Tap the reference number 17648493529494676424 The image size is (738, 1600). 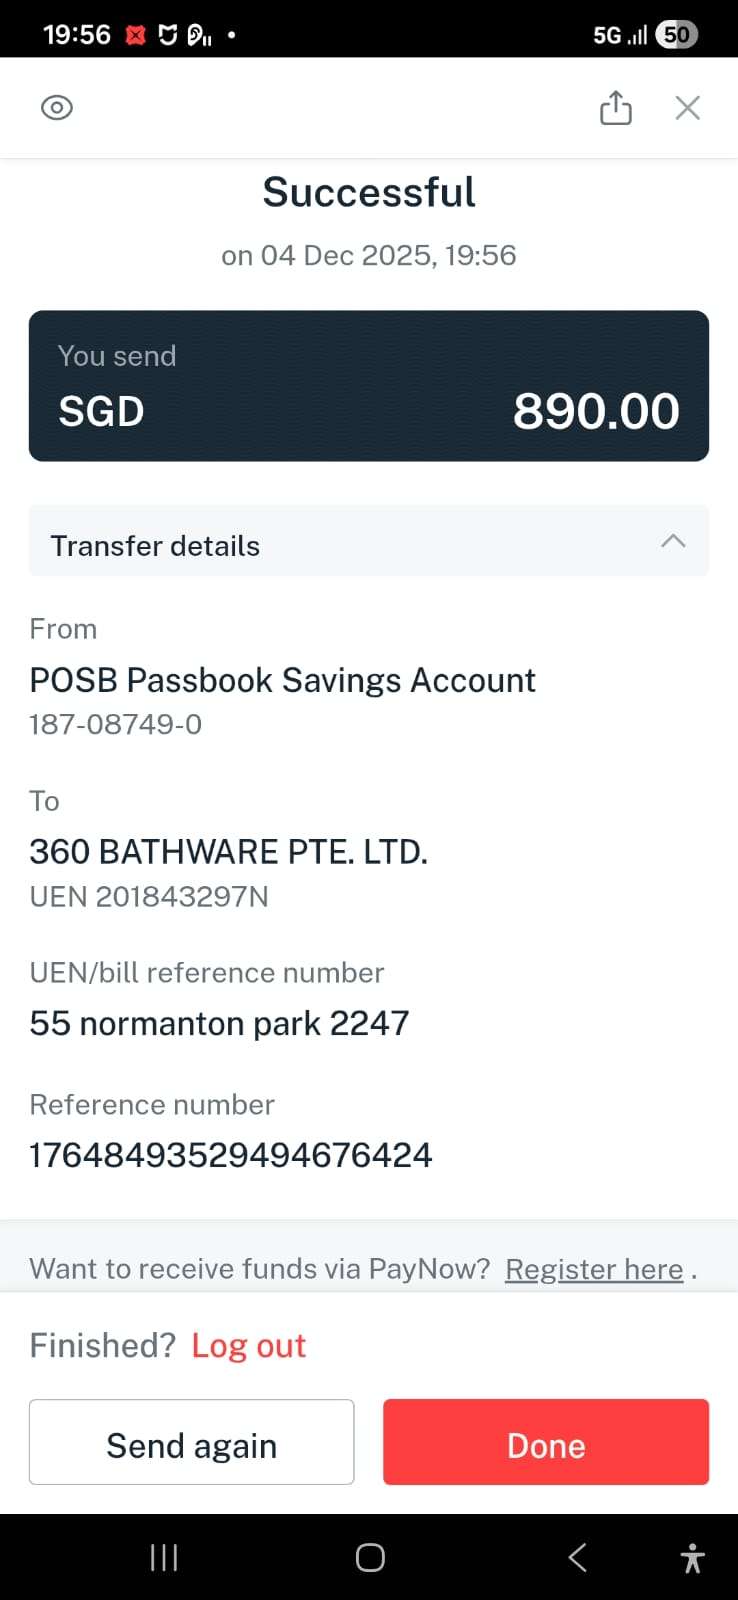[x=231, y=1155]
